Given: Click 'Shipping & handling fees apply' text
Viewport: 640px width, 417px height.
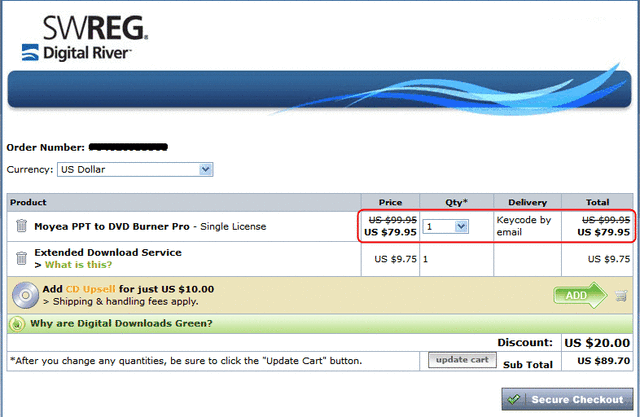Looking at the screenshot, I should 125,302.
